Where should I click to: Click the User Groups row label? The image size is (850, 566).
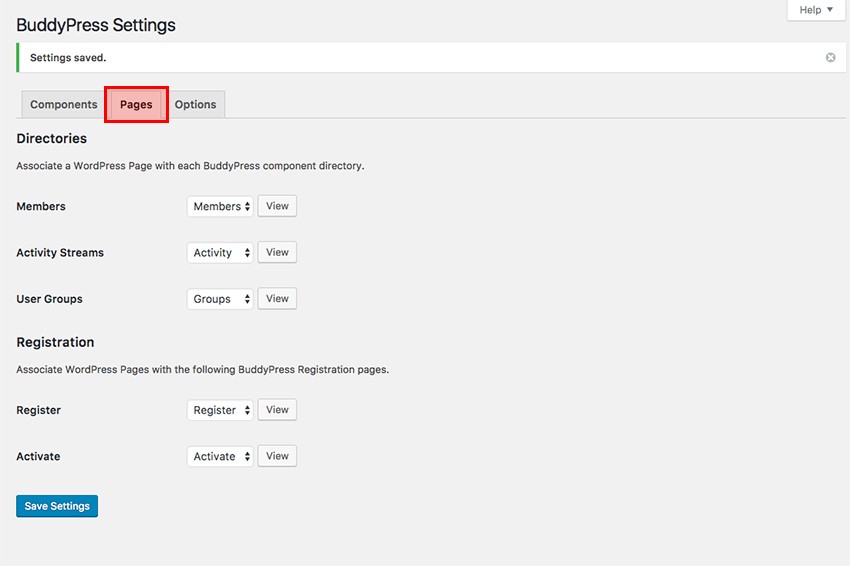(49, 299)
